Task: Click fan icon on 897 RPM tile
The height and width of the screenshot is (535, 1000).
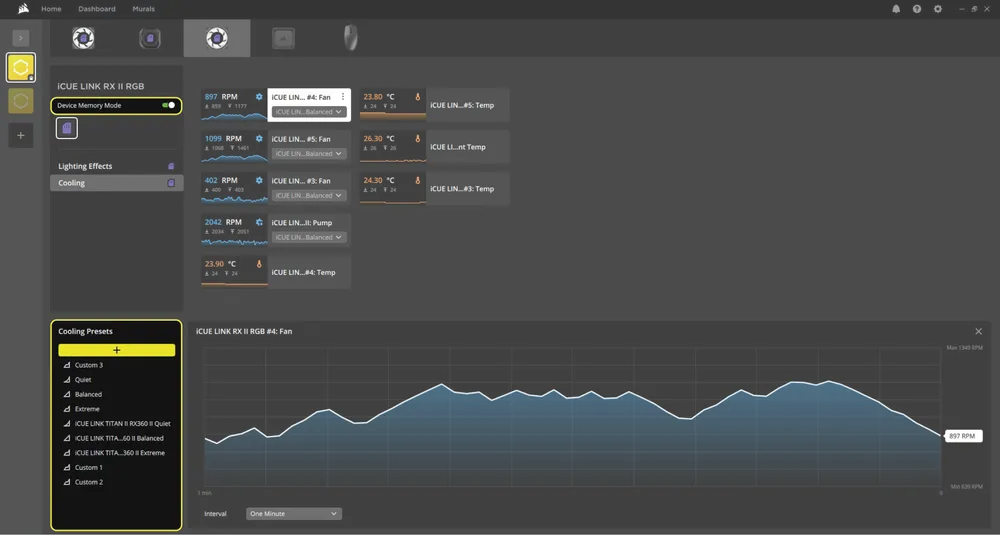Action: point(259,97)
